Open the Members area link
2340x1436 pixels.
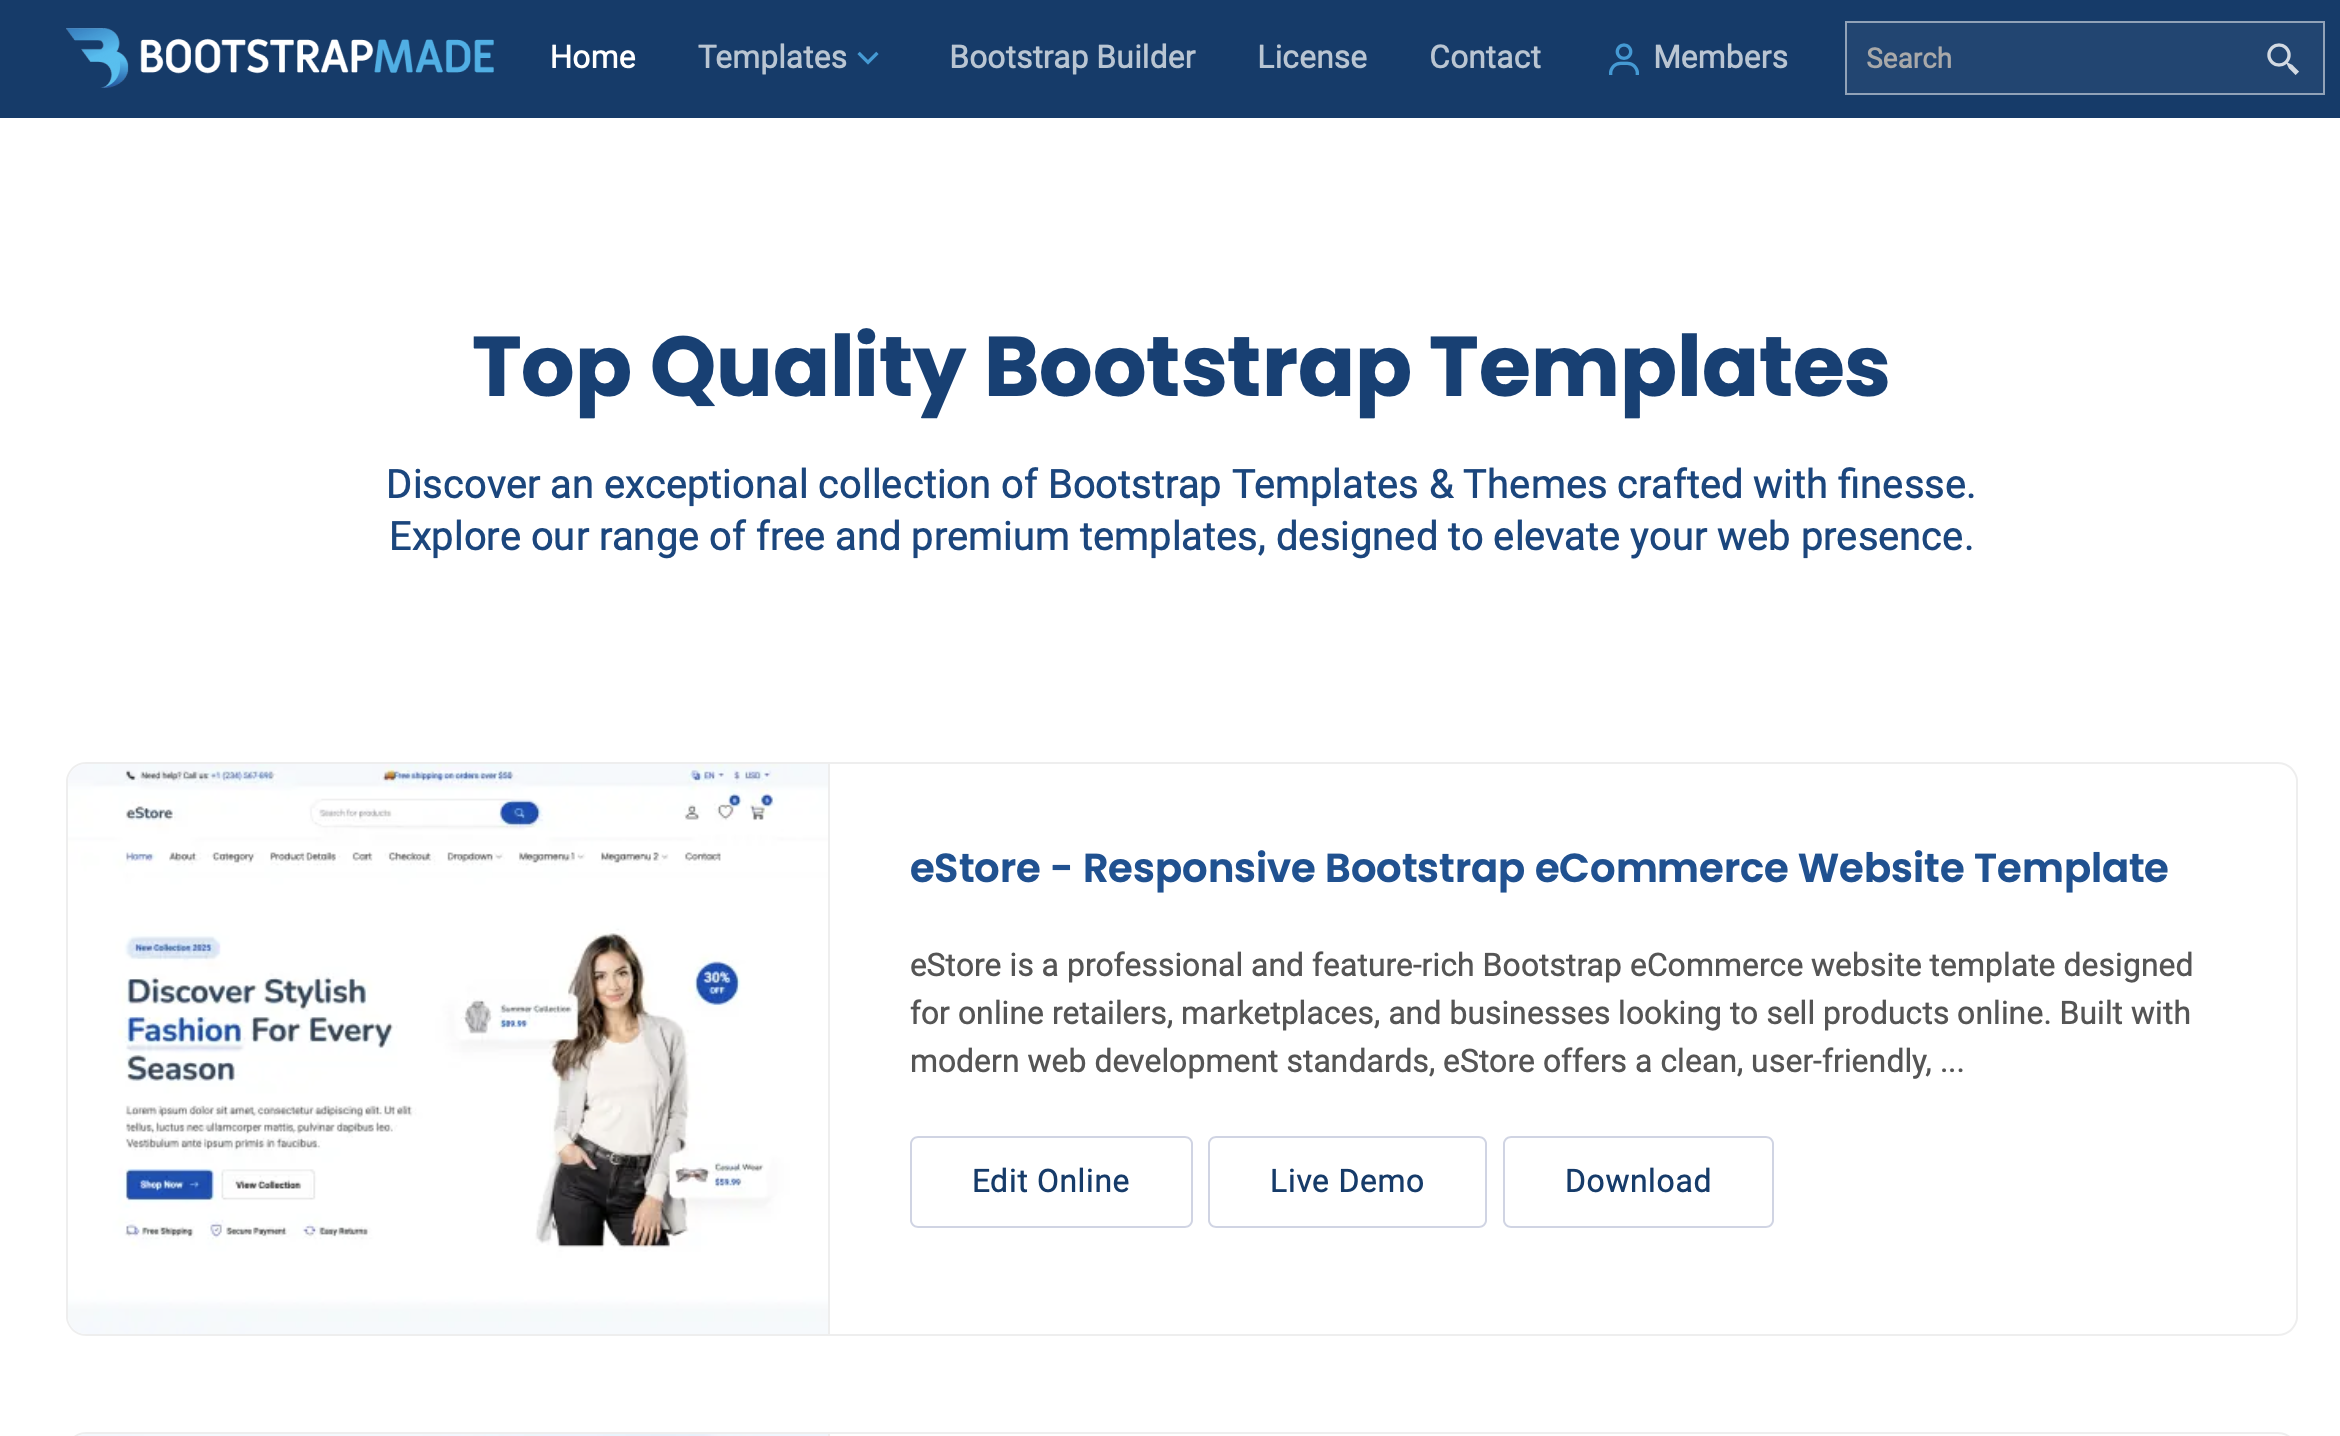point(1697,57)
